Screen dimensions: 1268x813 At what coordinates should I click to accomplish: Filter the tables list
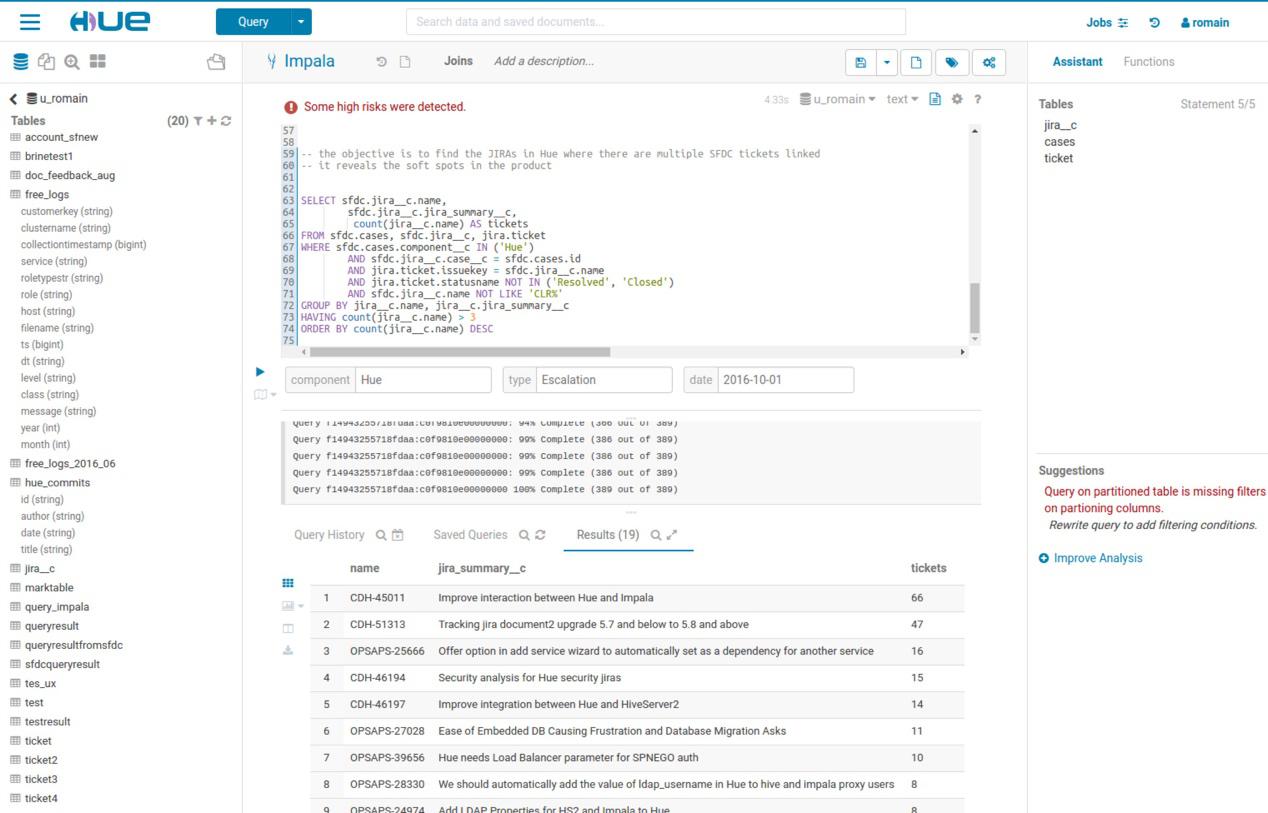click(x=199, y=121)
